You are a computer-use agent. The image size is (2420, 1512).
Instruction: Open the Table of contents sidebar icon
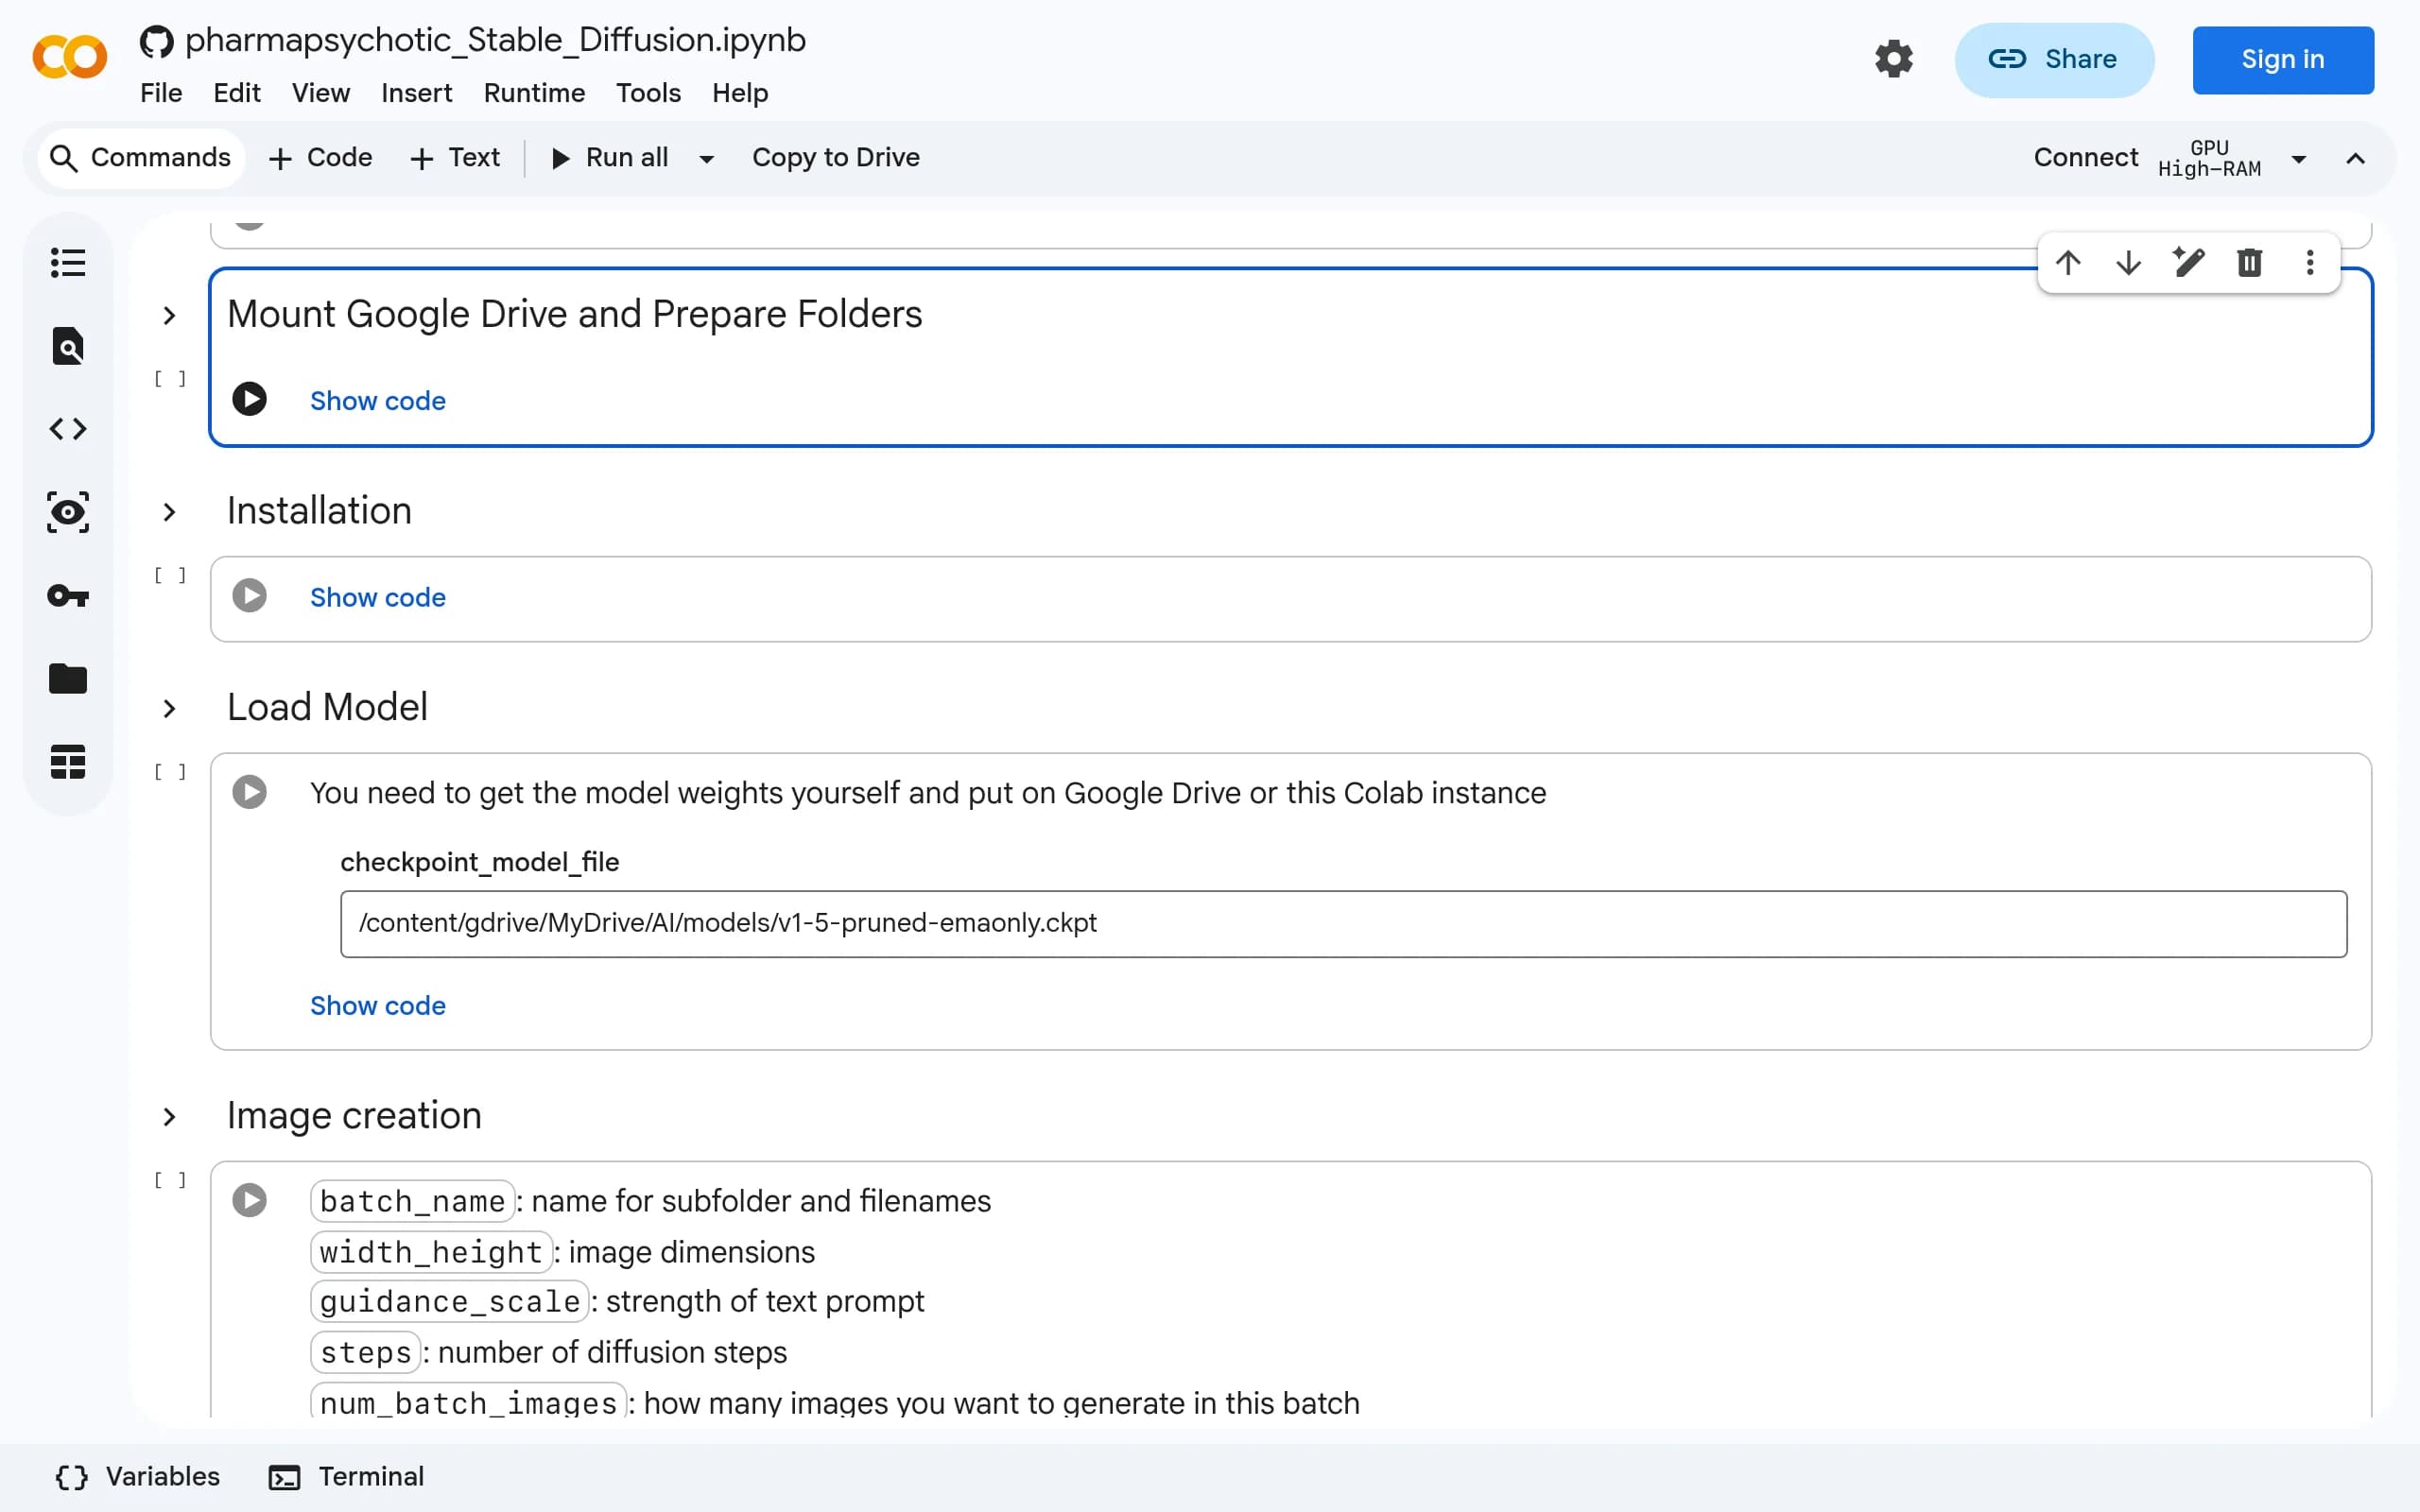[x=68, y=263]
